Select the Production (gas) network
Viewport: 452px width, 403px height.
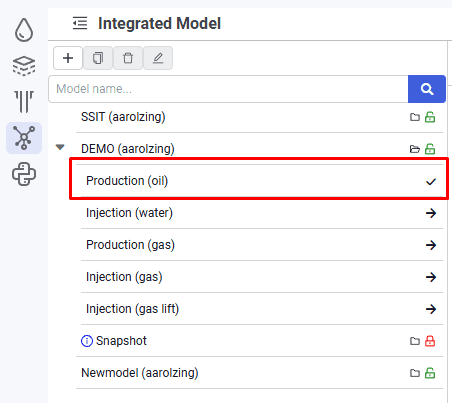(130, 245)
